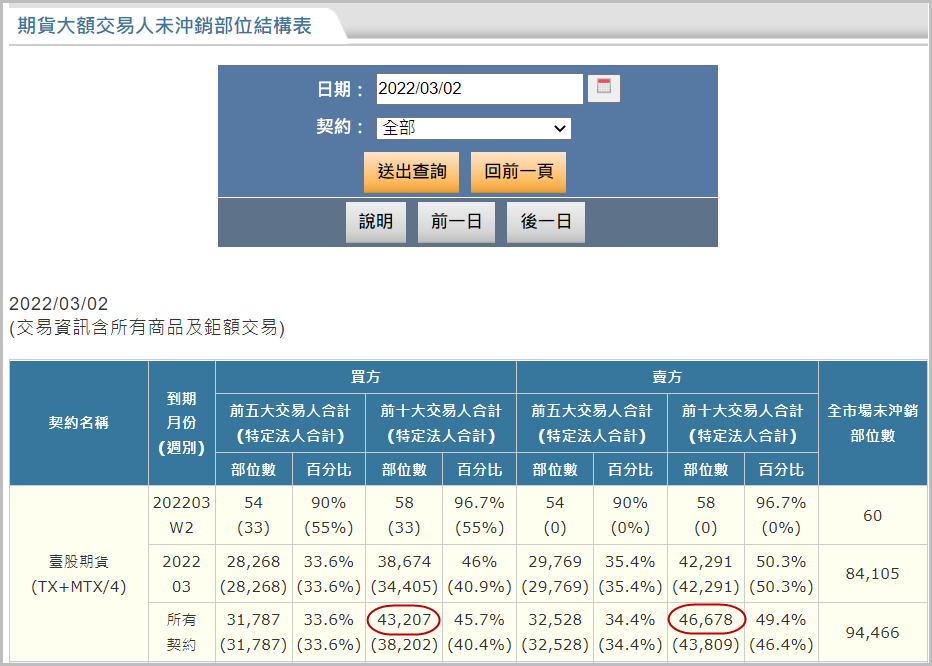Click the 賣方 column group header

pyautogui.click(x=667, y=377)
